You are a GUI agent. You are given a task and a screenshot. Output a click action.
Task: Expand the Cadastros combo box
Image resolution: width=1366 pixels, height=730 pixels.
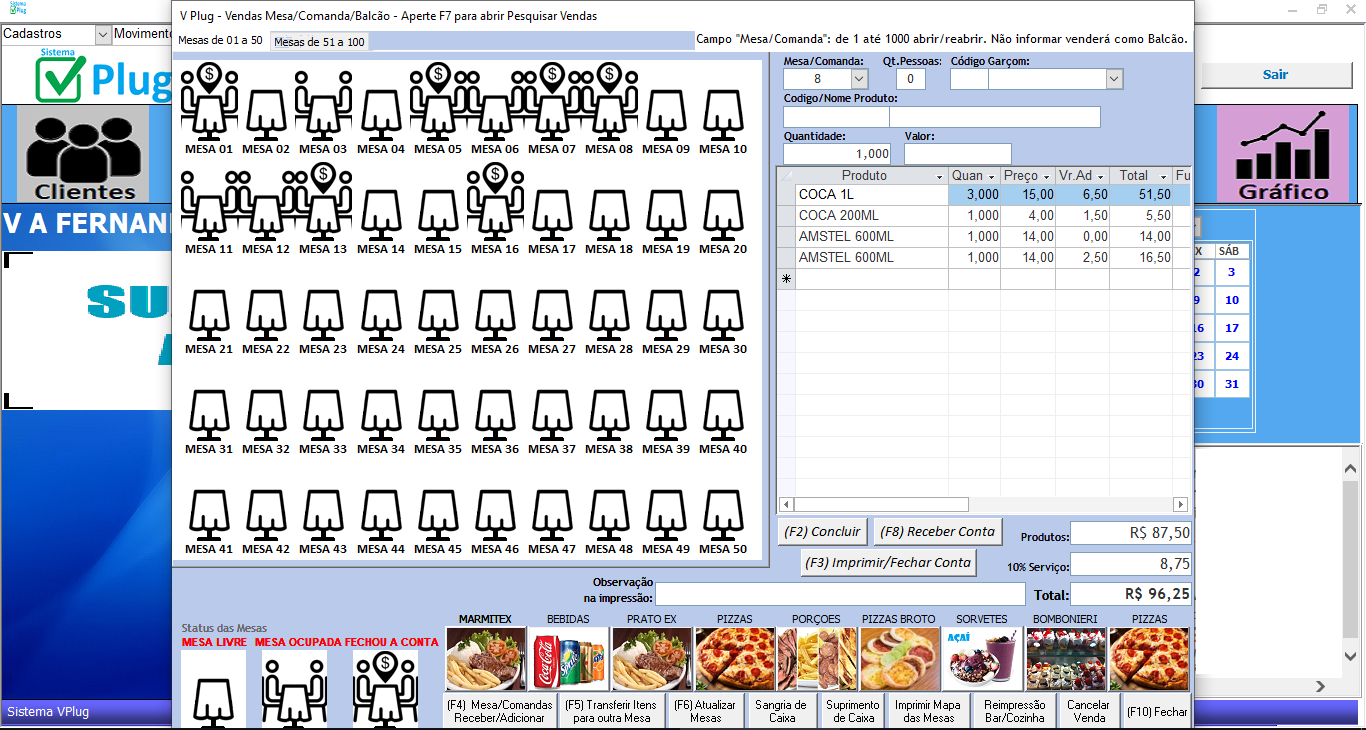[102, 34]
